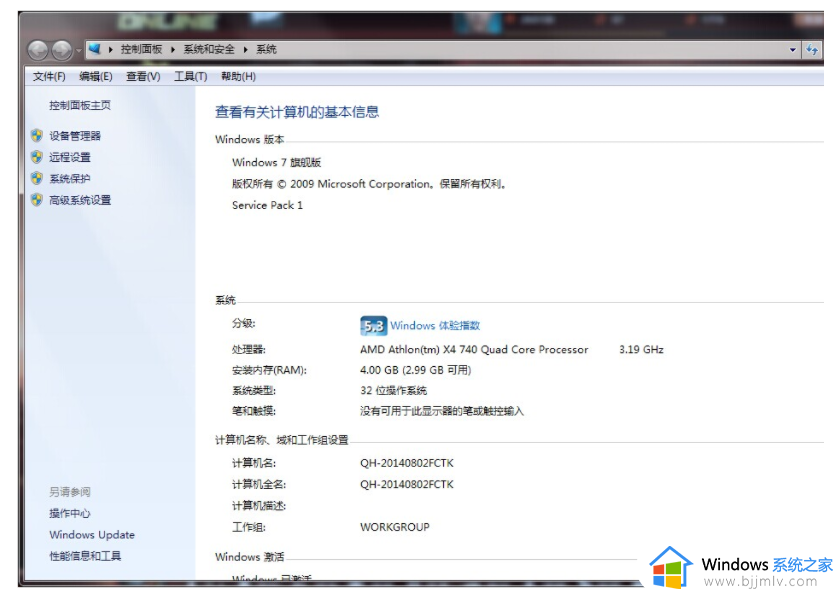The height and width of the screenshot is (595, 838).
Task: Open the 查看(V) menu
Action: pyautogui.click(x=143, y=76)
